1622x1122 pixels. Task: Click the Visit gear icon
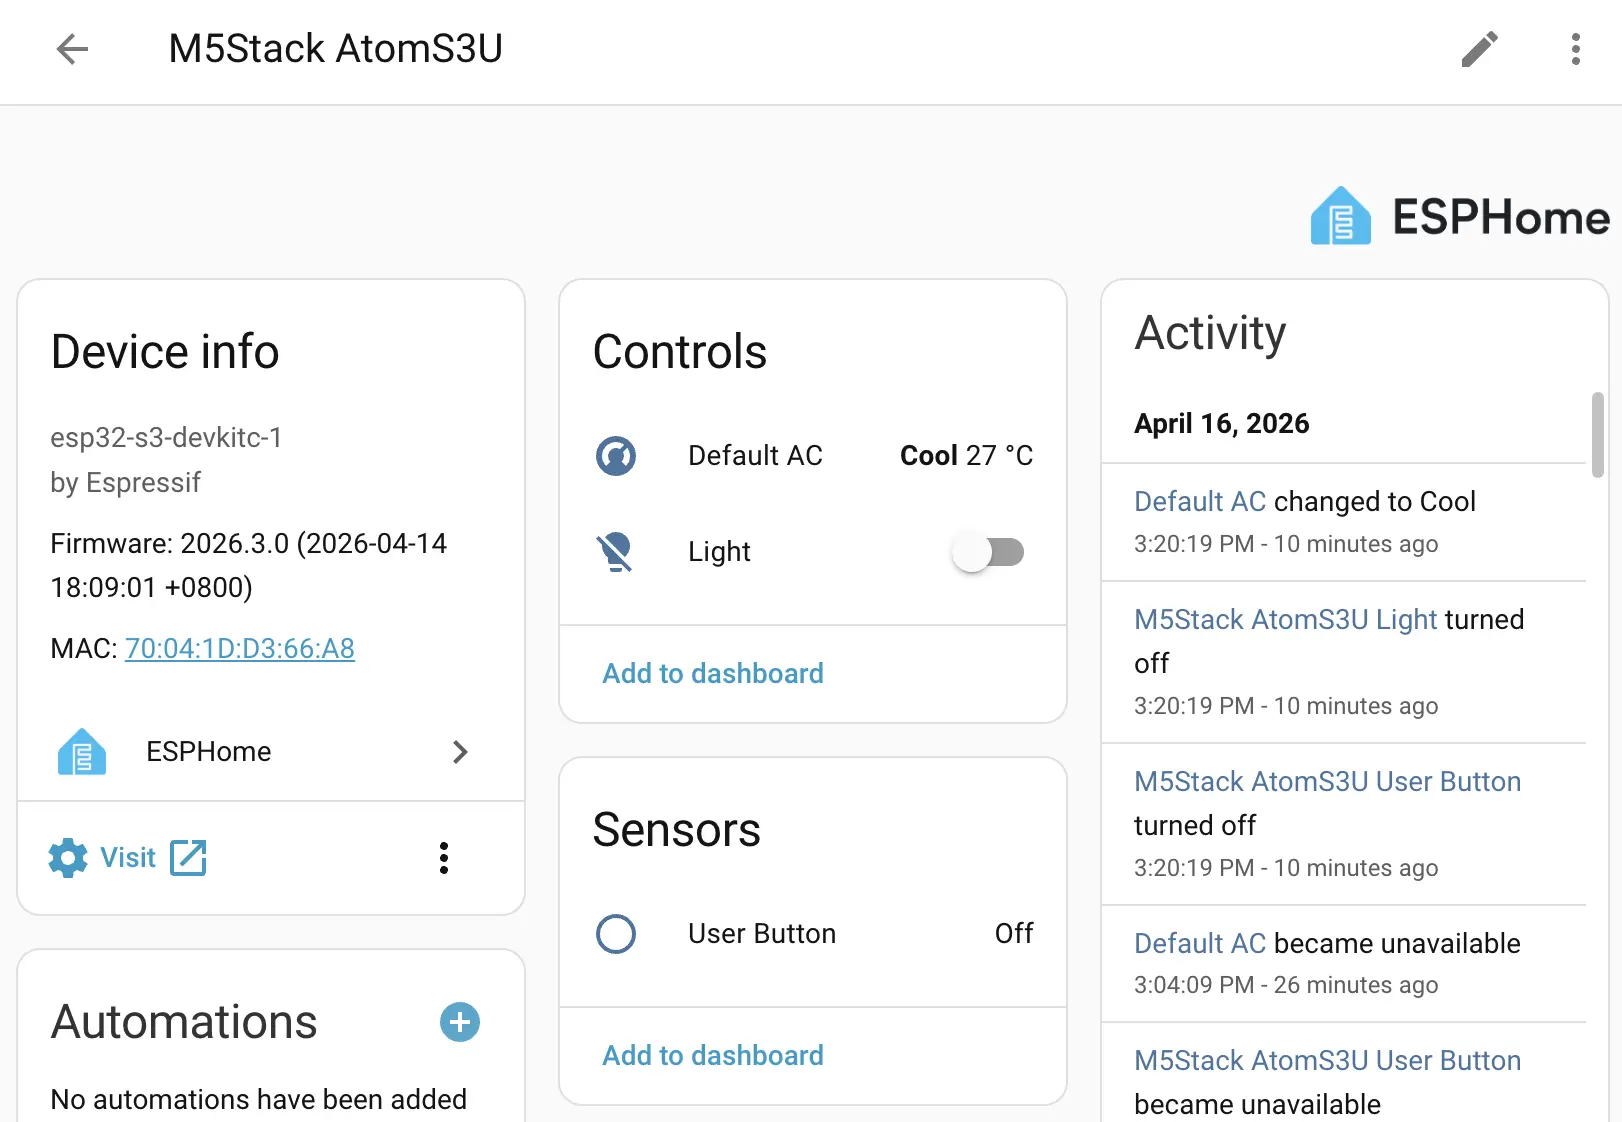tap(68, 858)
